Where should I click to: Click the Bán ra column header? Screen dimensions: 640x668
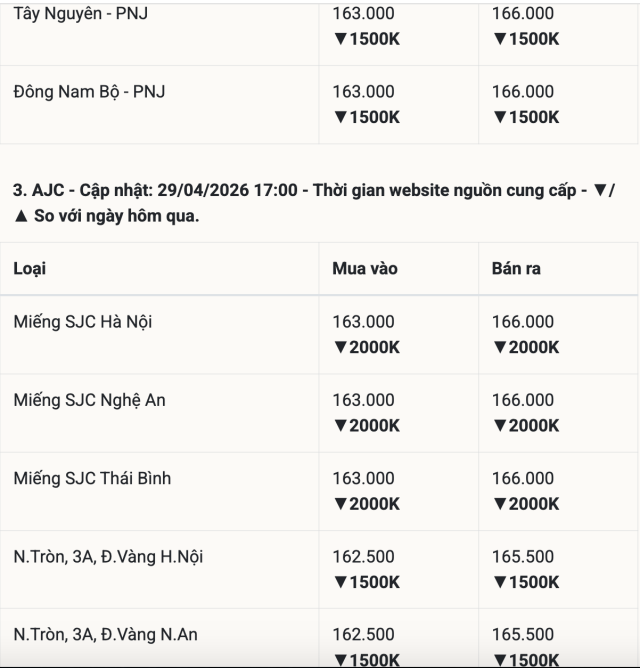tap(516, 269)
